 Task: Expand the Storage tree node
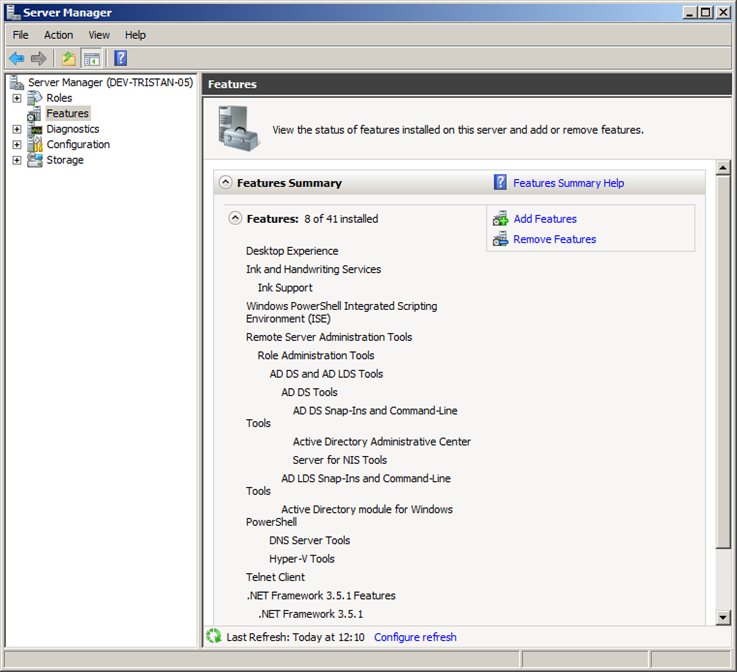pyautogui.click(x=17, y=160)
